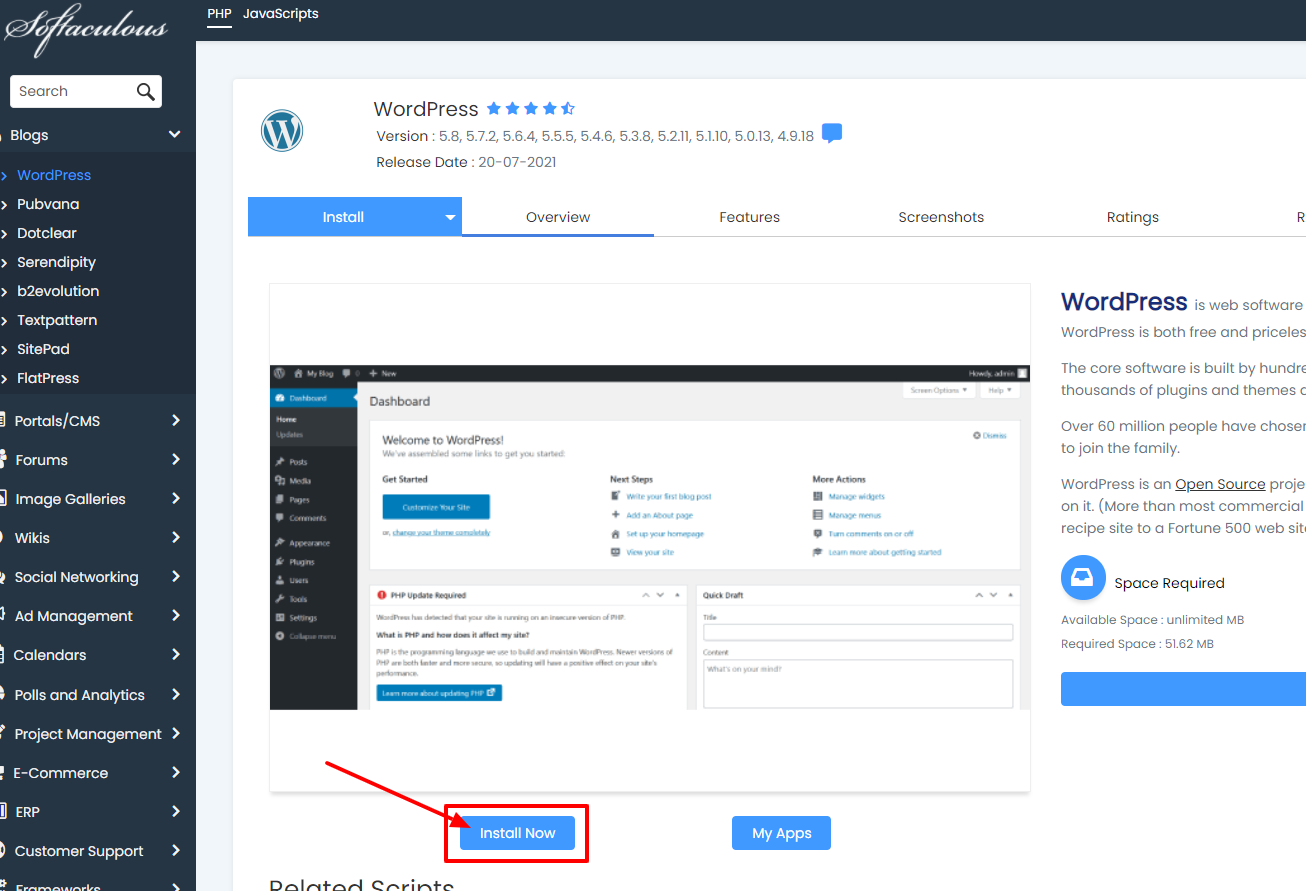Select SitePad in the Blogs list

point(43,349)
